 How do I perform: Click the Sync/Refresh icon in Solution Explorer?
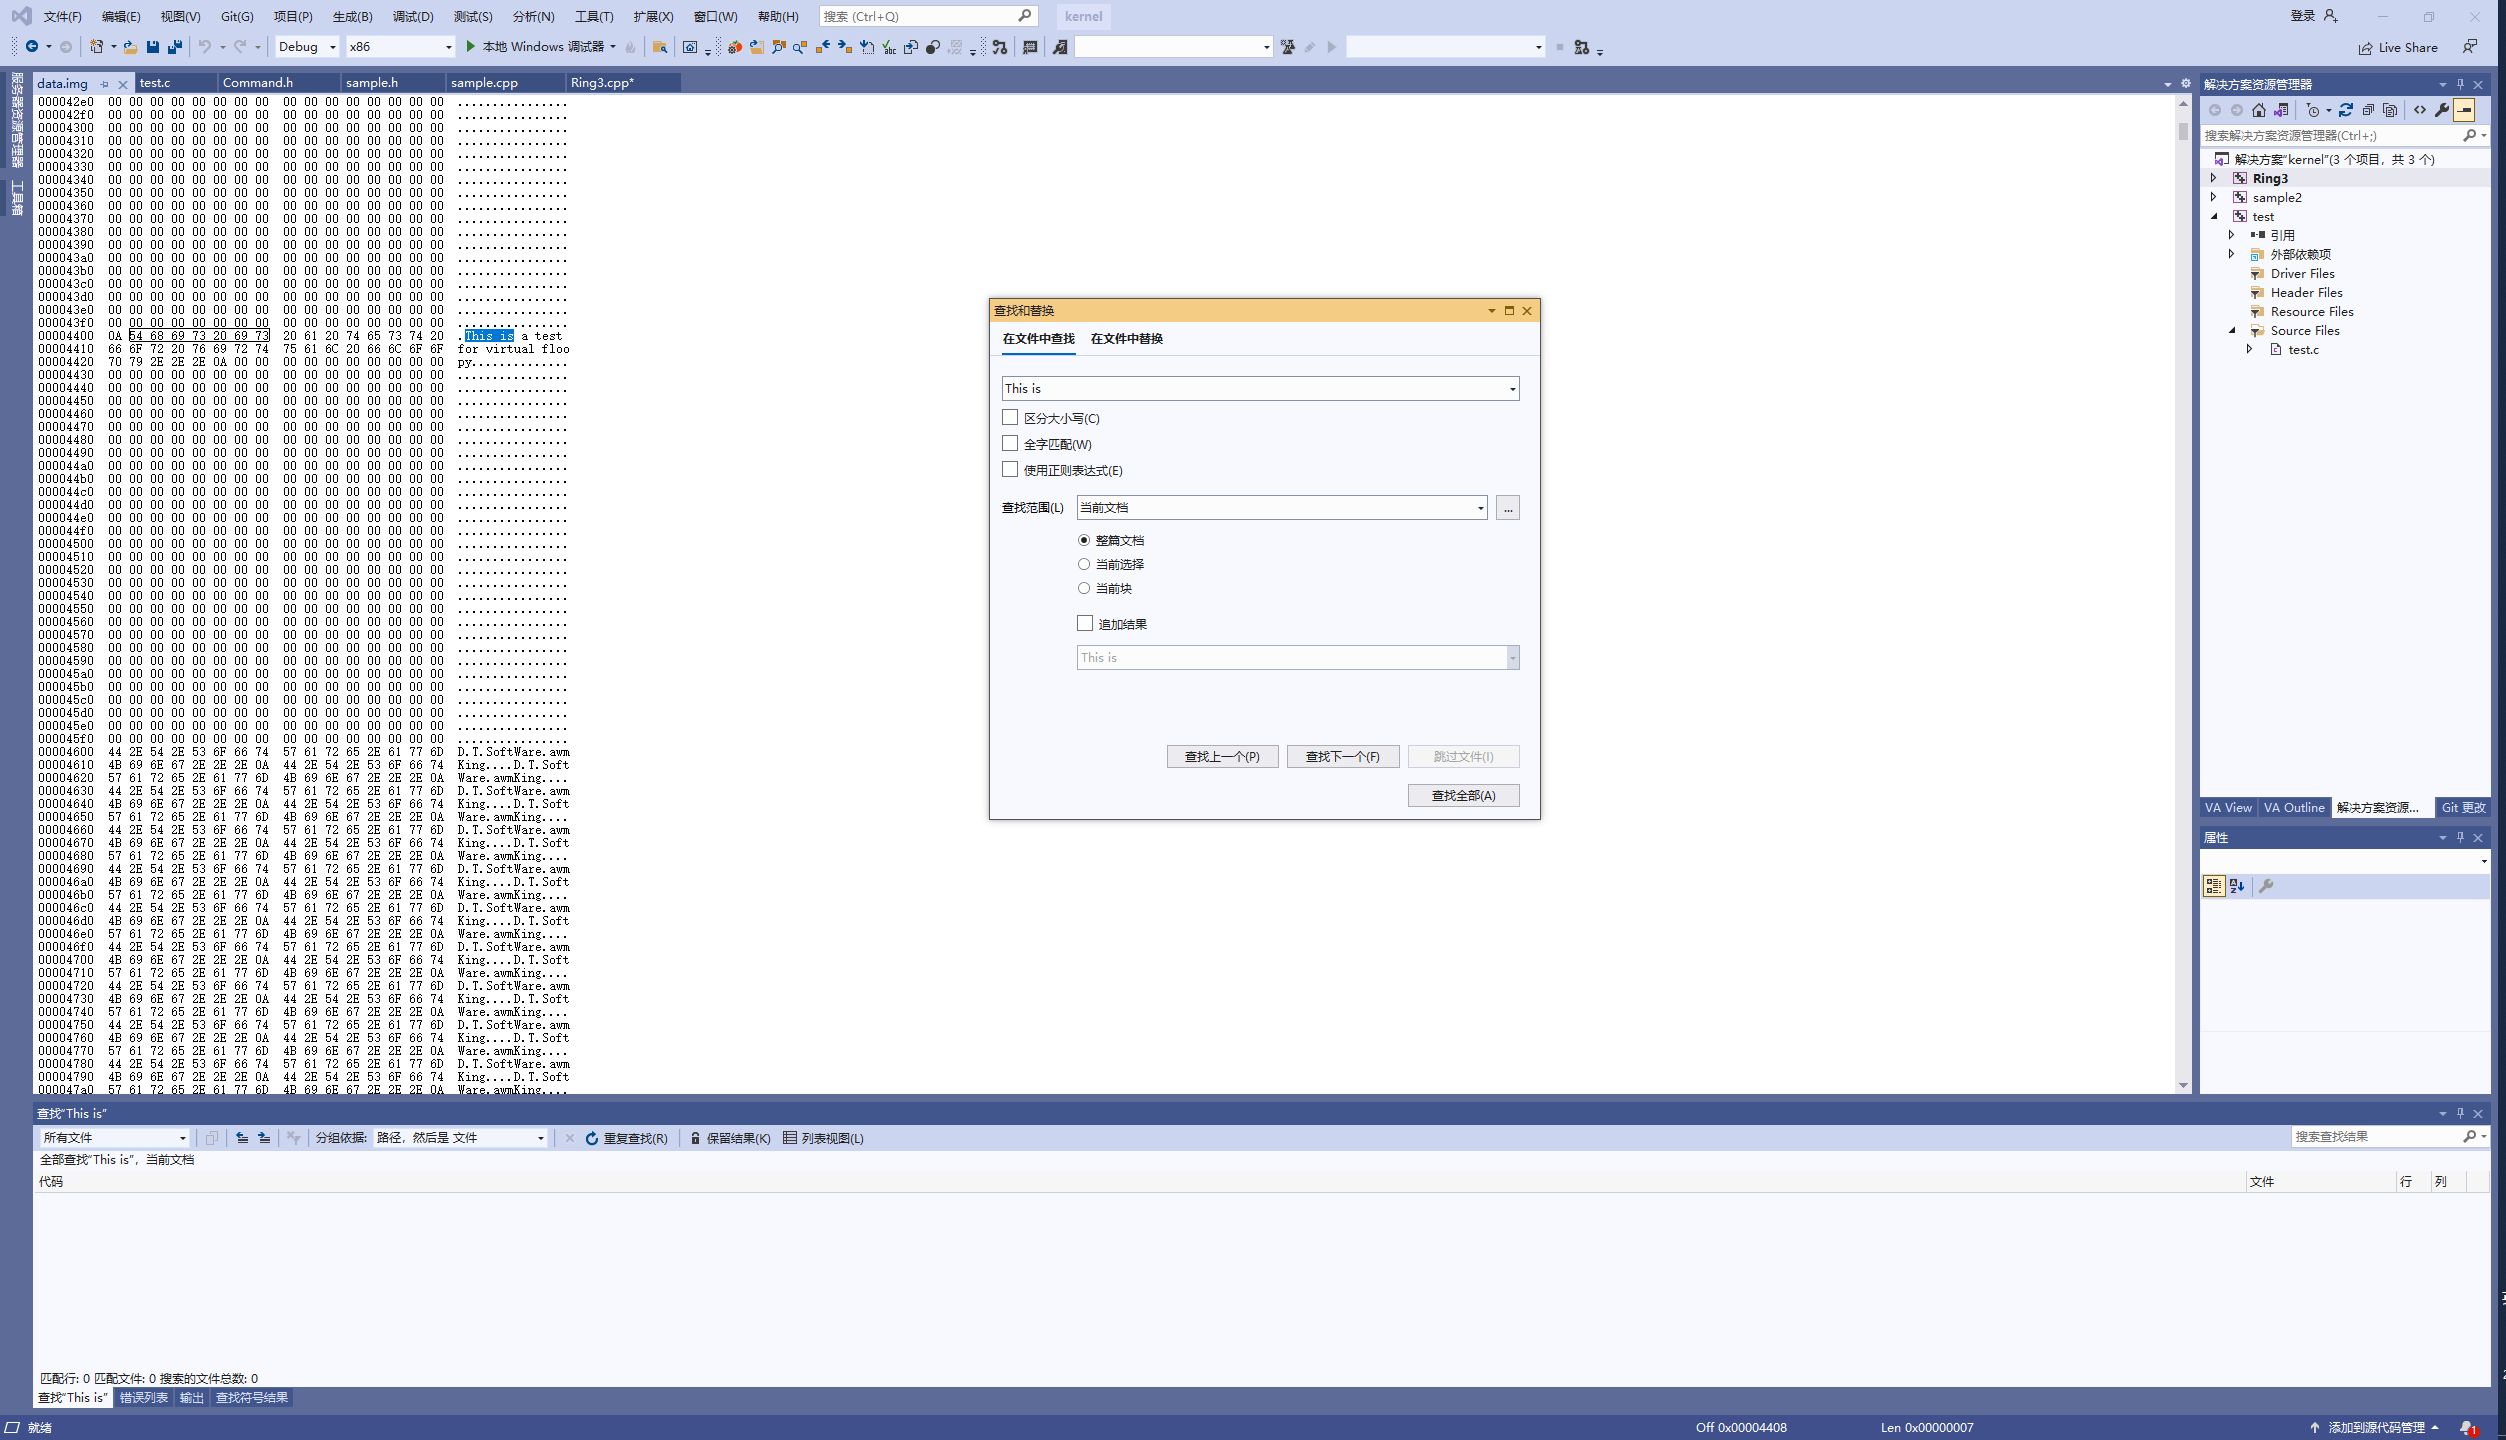2345,110
